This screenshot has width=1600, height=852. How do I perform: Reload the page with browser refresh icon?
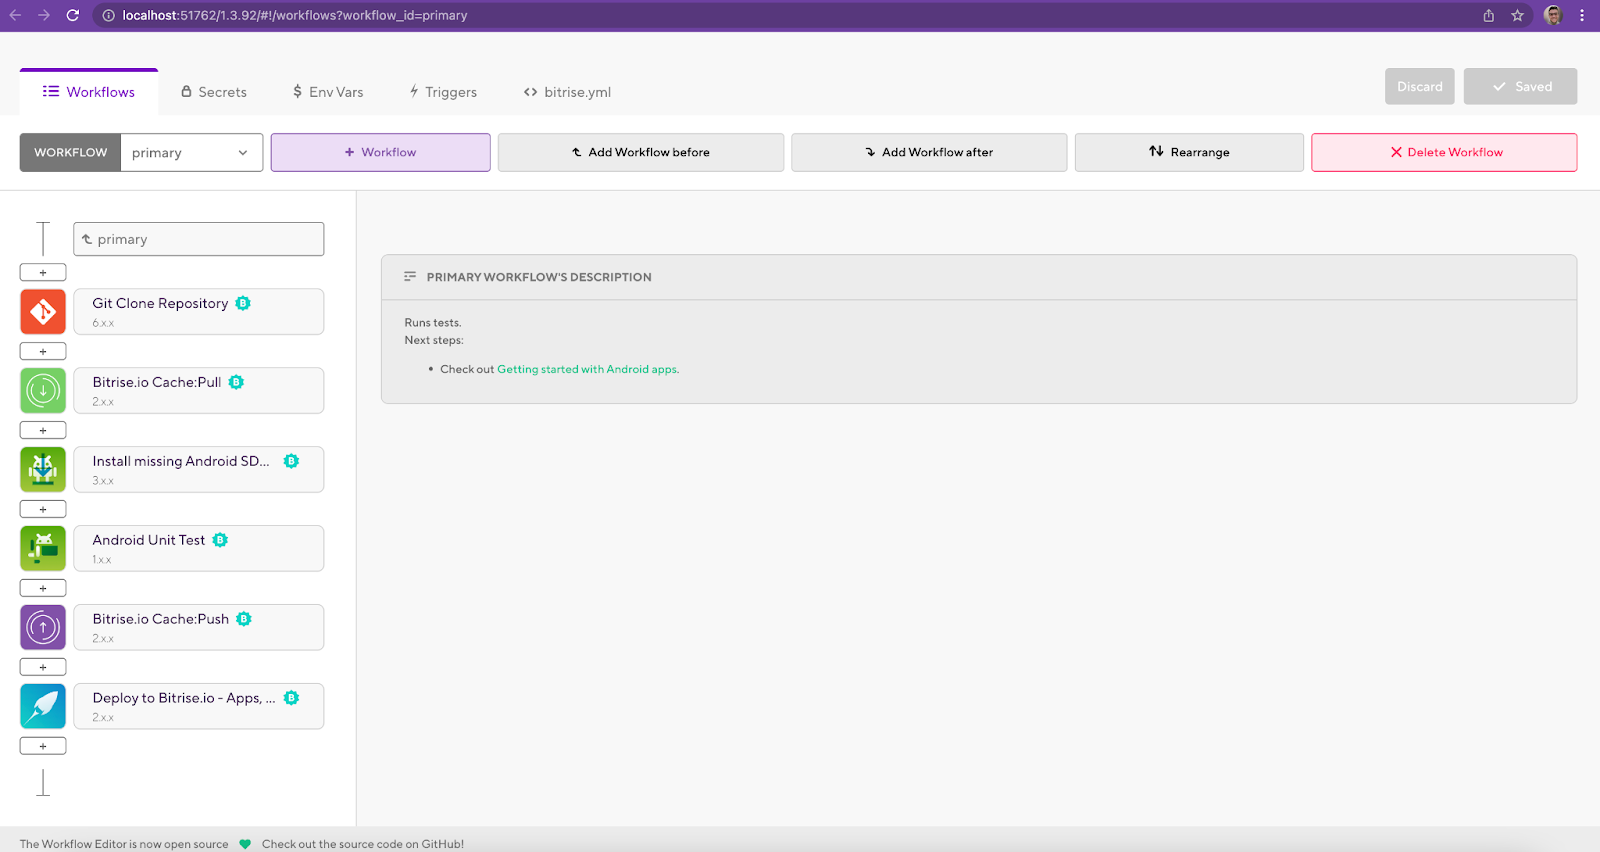click(73, 15)
